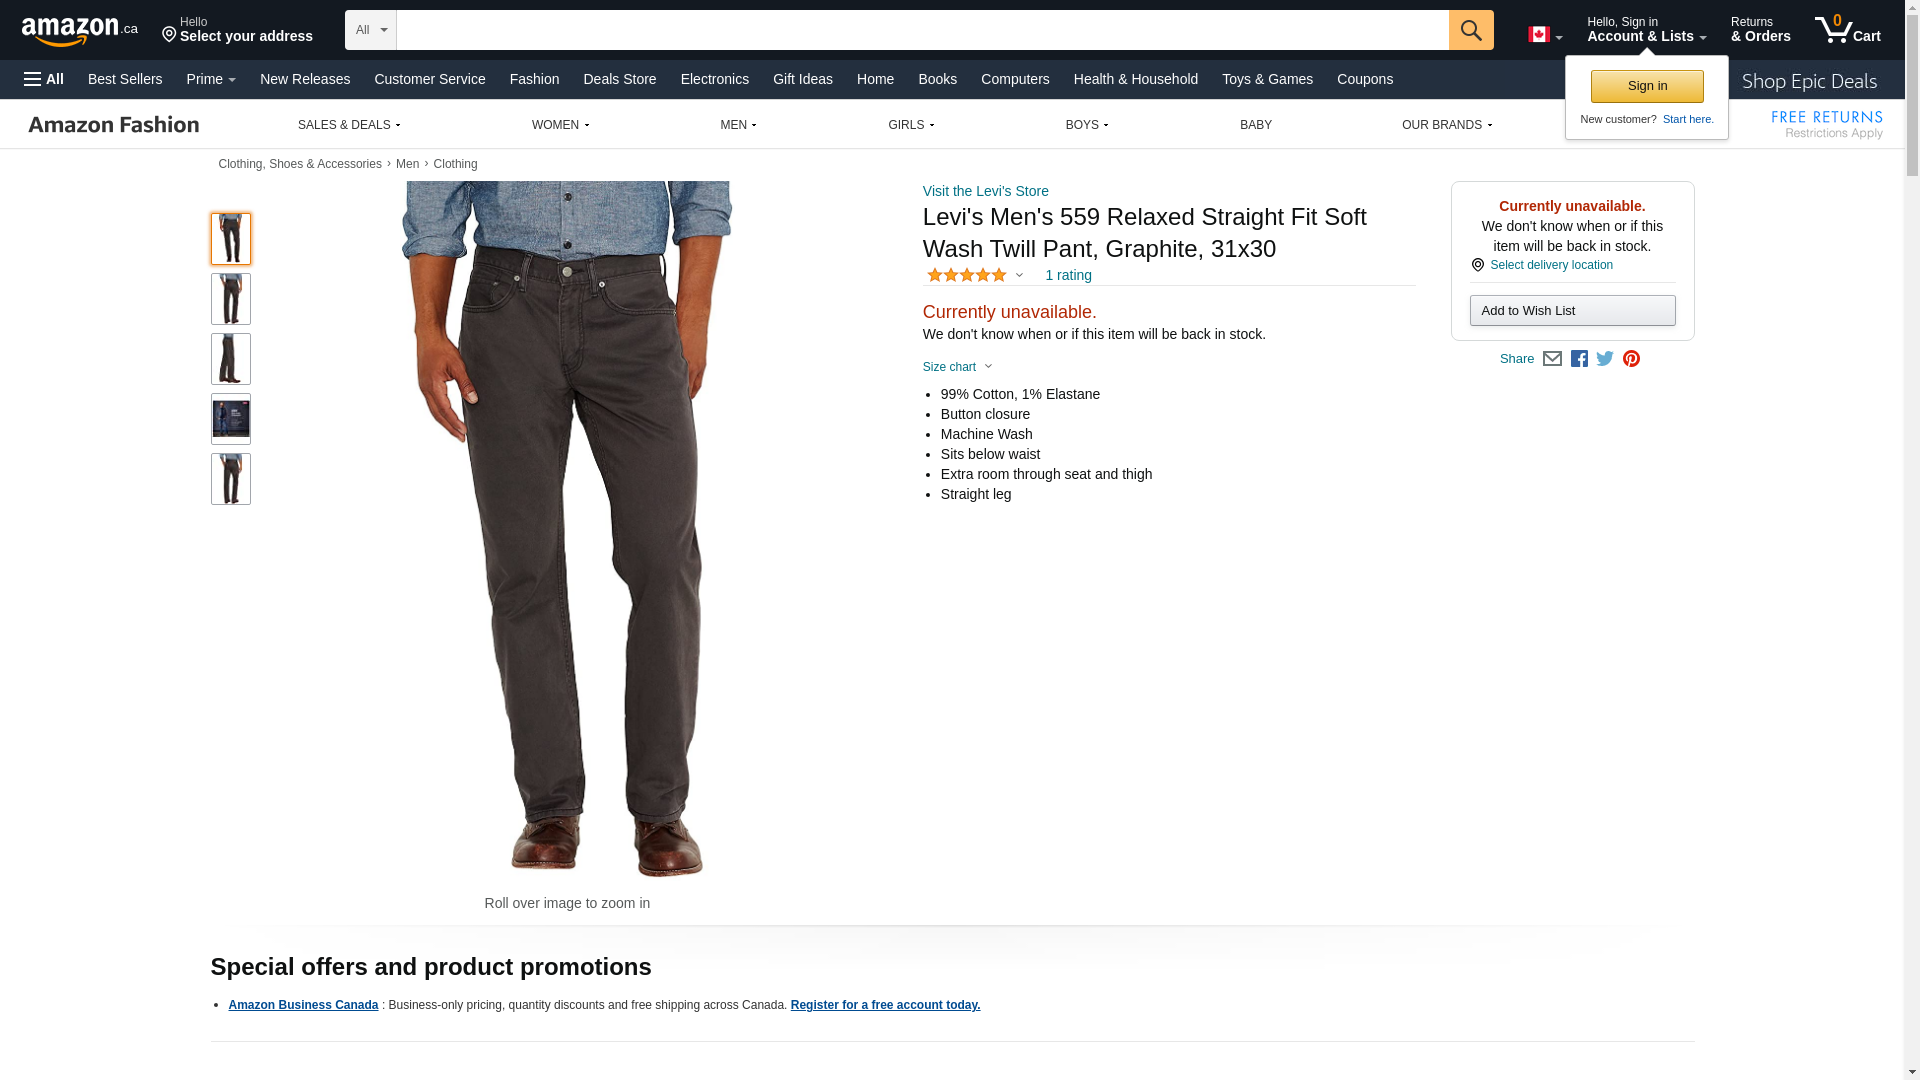Click the Sign in button
Viewport: 1920px width, 1080px height.
[1646, 86]
